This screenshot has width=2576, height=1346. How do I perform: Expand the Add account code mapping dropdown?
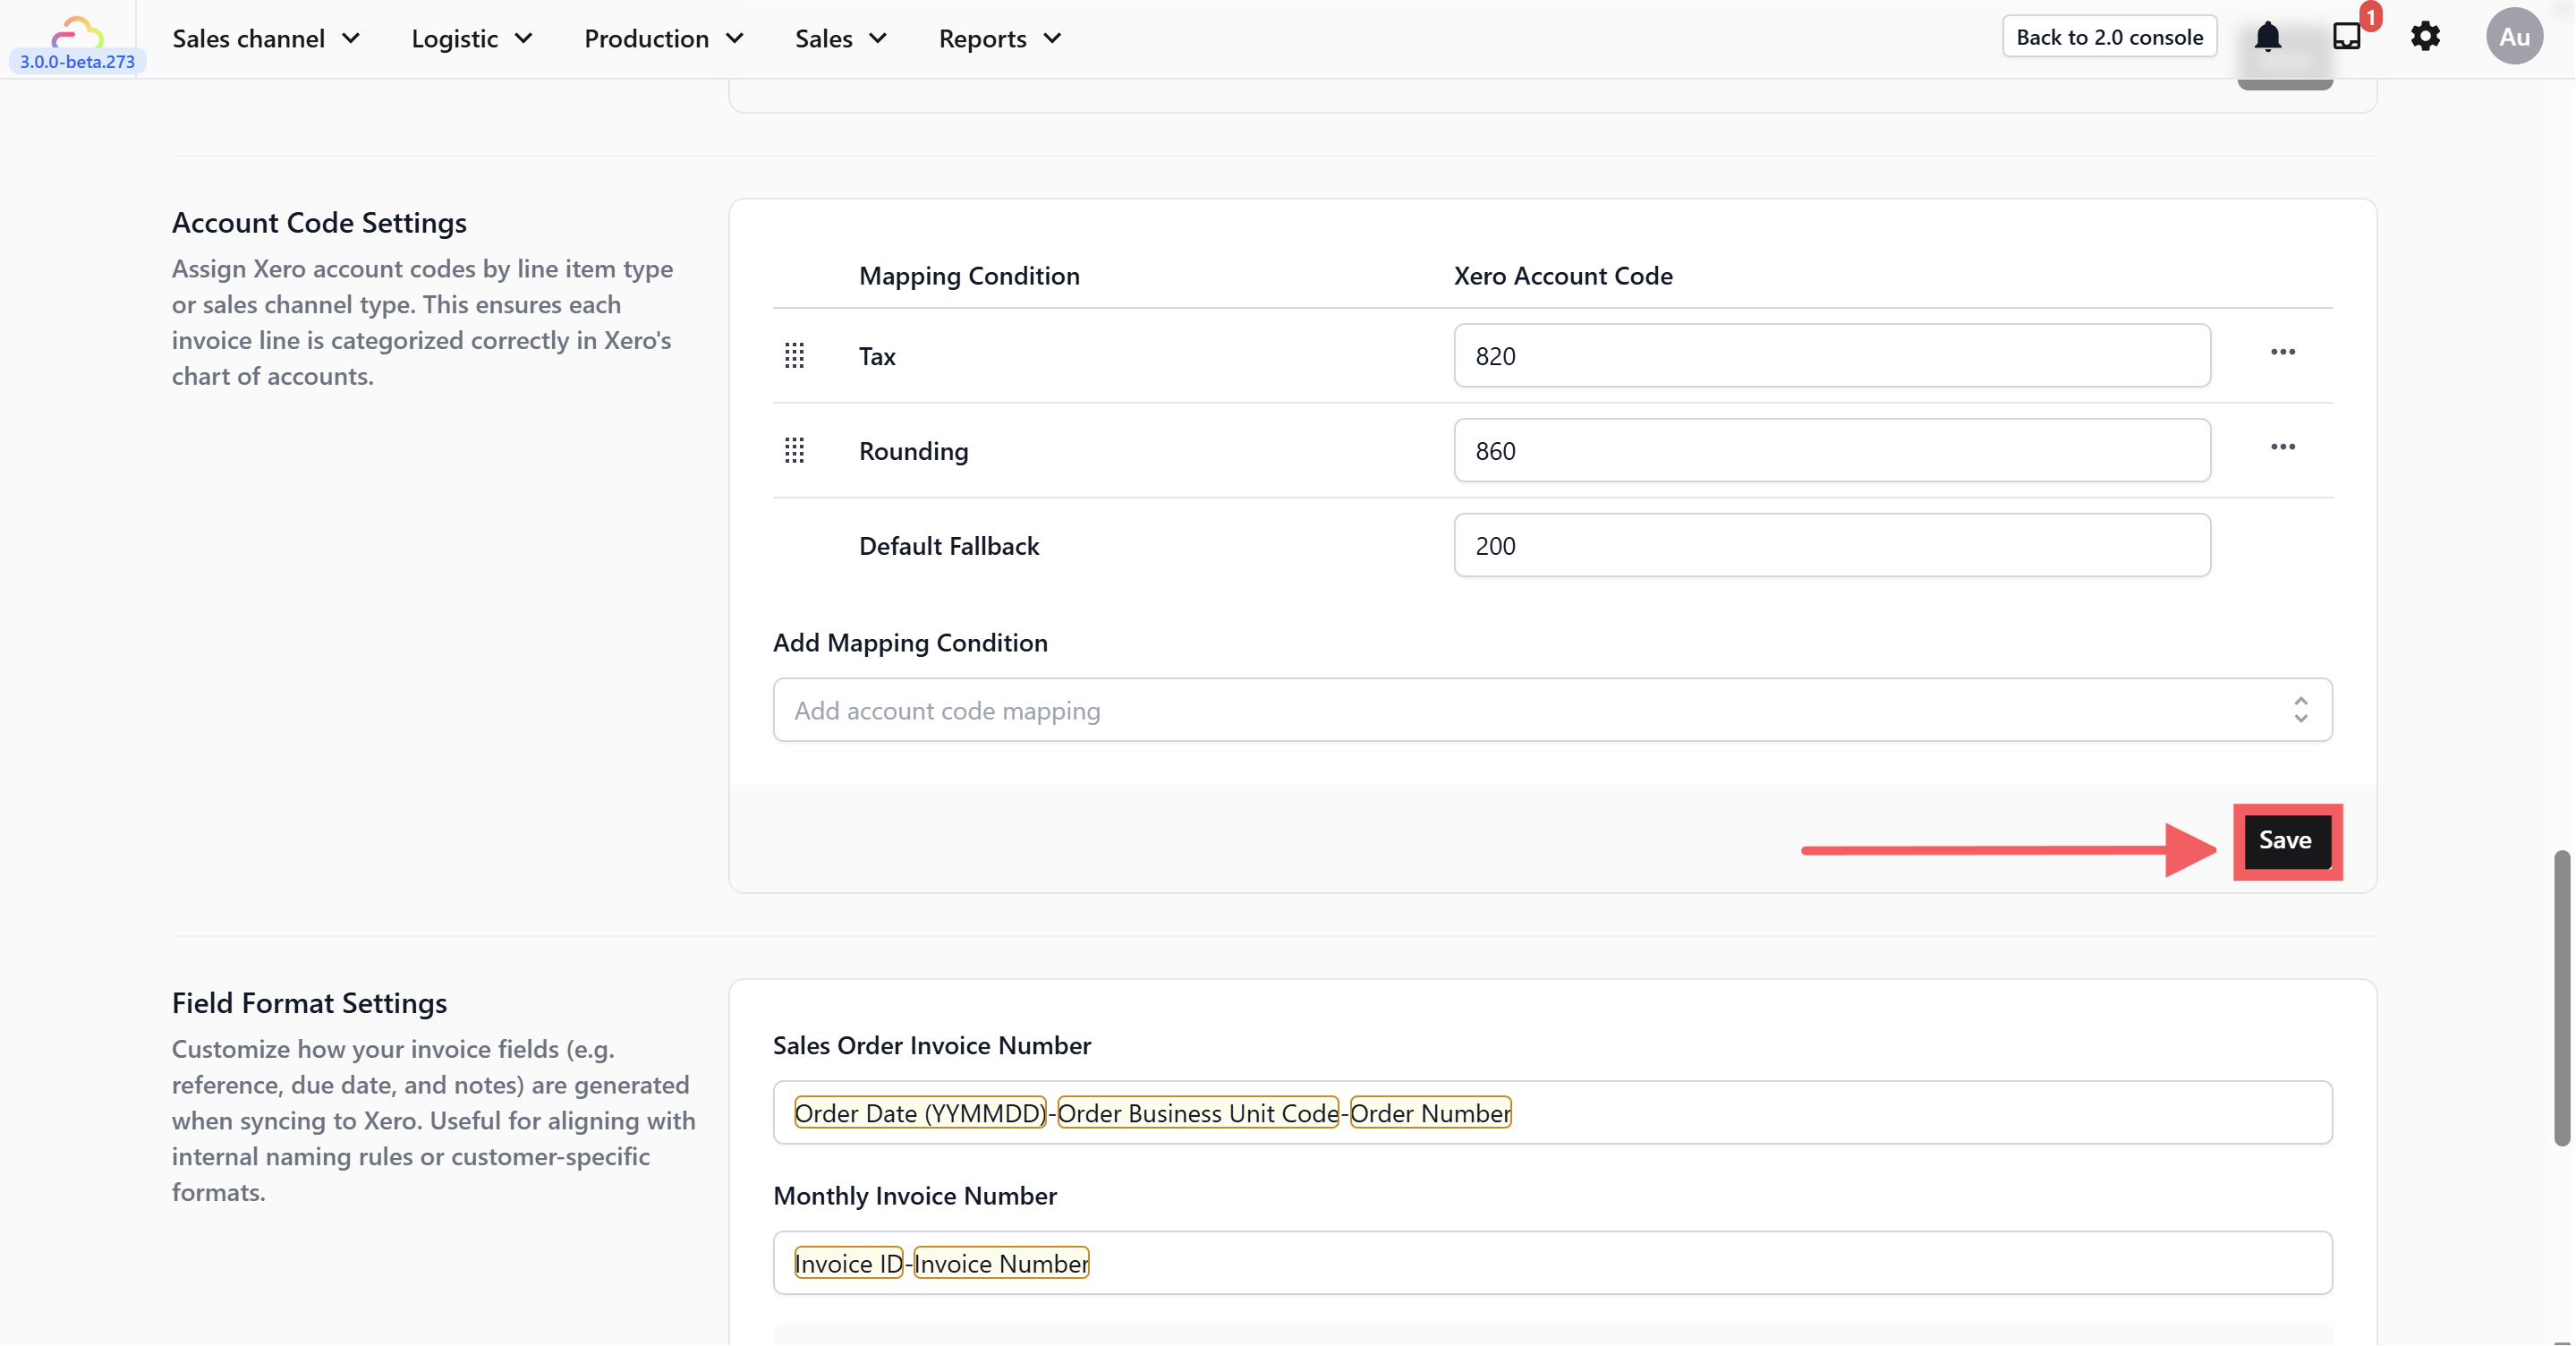[x=1552, y=710]
